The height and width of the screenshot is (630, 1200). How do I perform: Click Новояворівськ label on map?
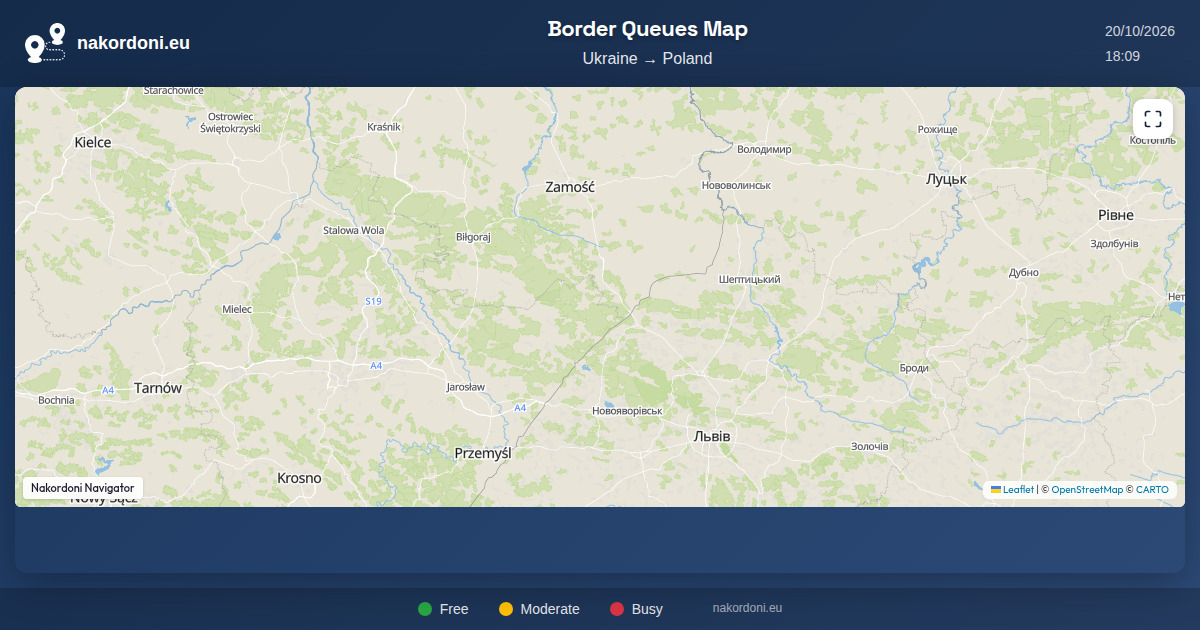click(627, 411)
